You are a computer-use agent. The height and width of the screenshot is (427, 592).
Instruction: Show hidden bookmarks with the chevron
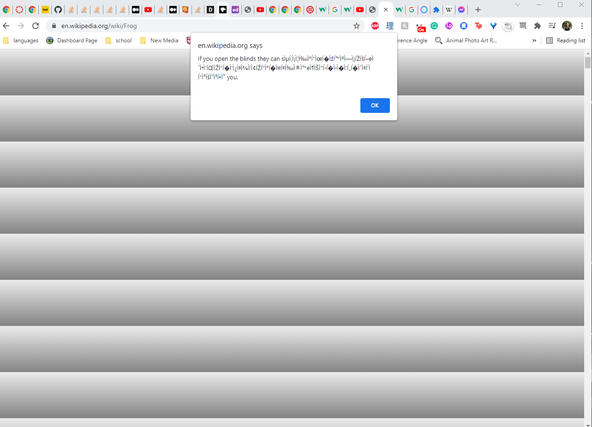[534, 40]
